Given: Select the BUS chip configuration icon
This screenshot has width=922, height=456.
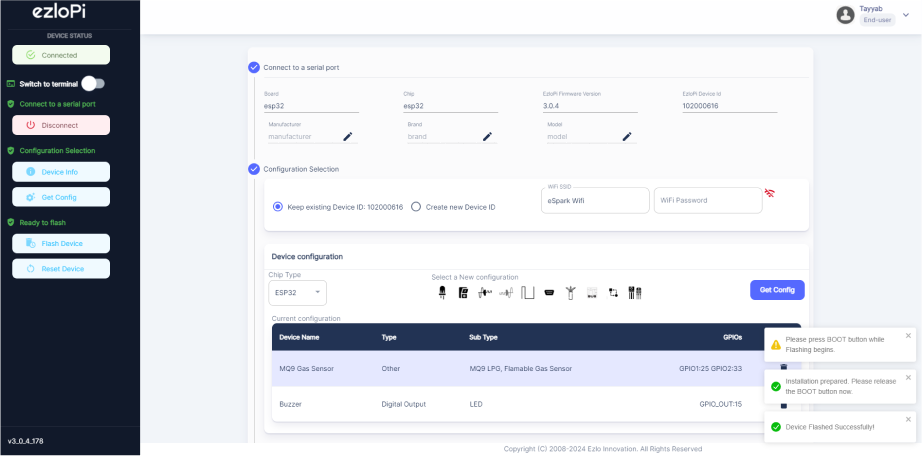Looking at the screenshot, I should pyautogui.click(x=592, y=292).
